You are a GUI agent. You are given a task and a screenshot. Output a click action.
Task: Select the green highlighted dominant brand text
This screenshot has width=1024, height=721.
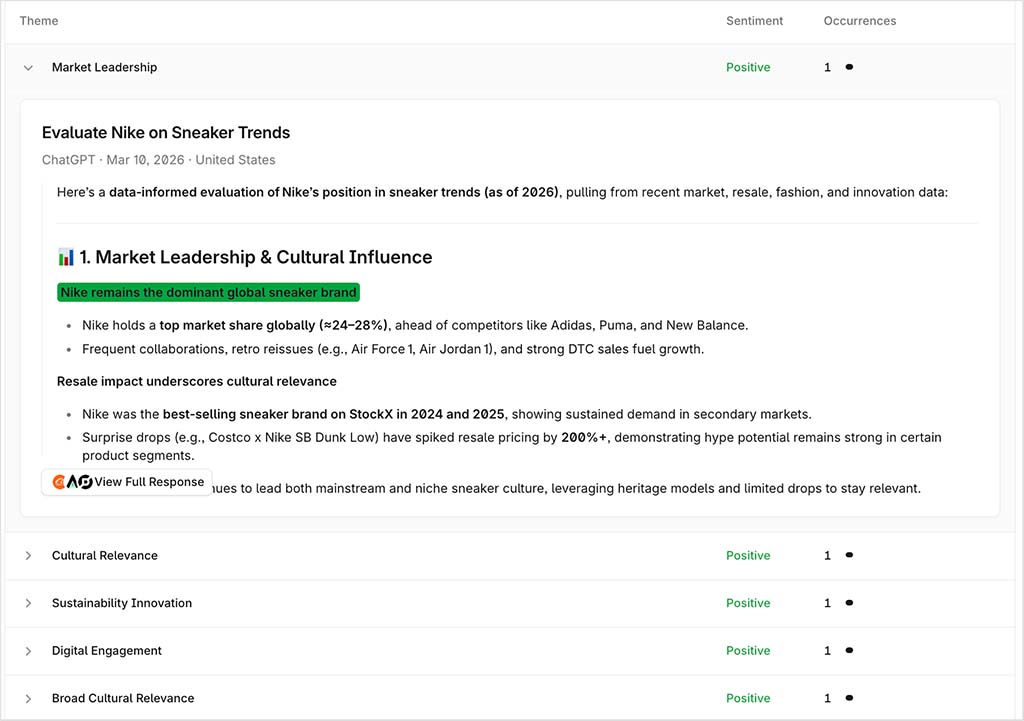208,292
